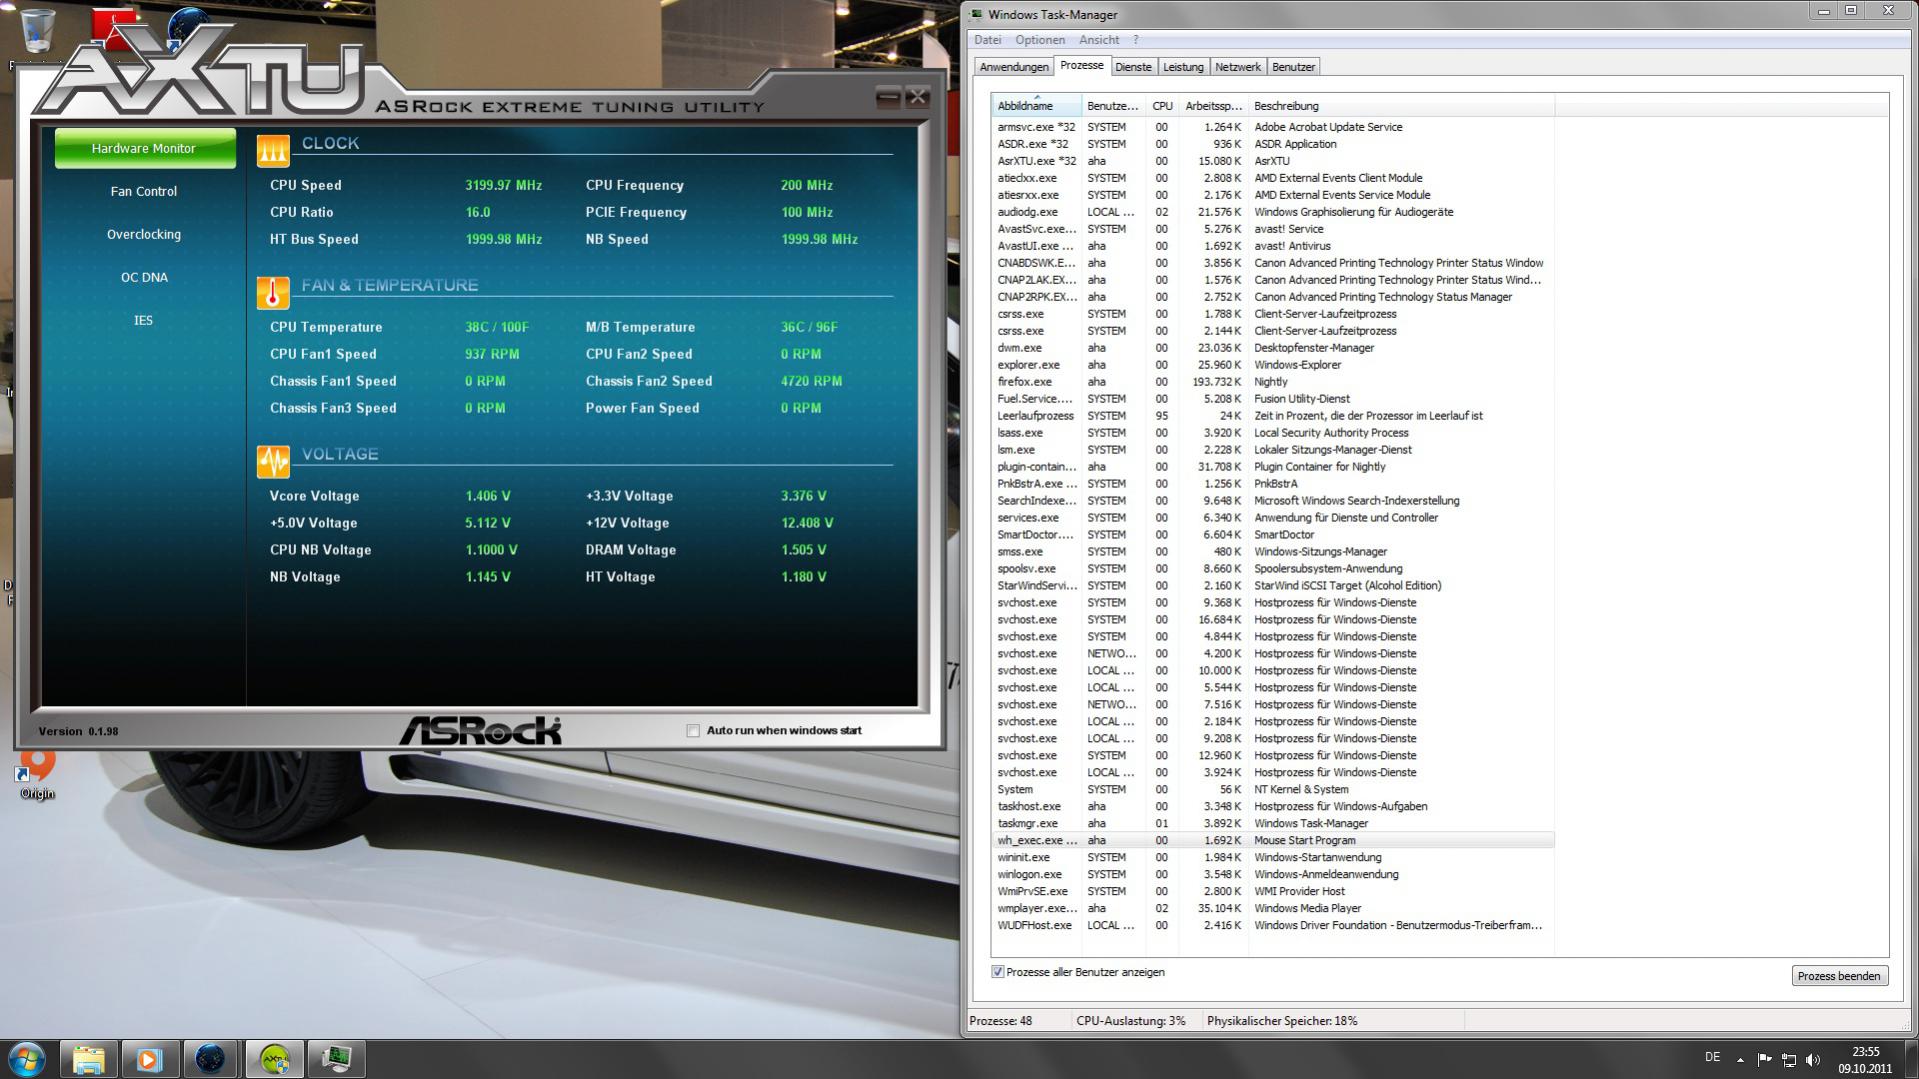Sort by the Benutzername column header

coord(1113,106)
